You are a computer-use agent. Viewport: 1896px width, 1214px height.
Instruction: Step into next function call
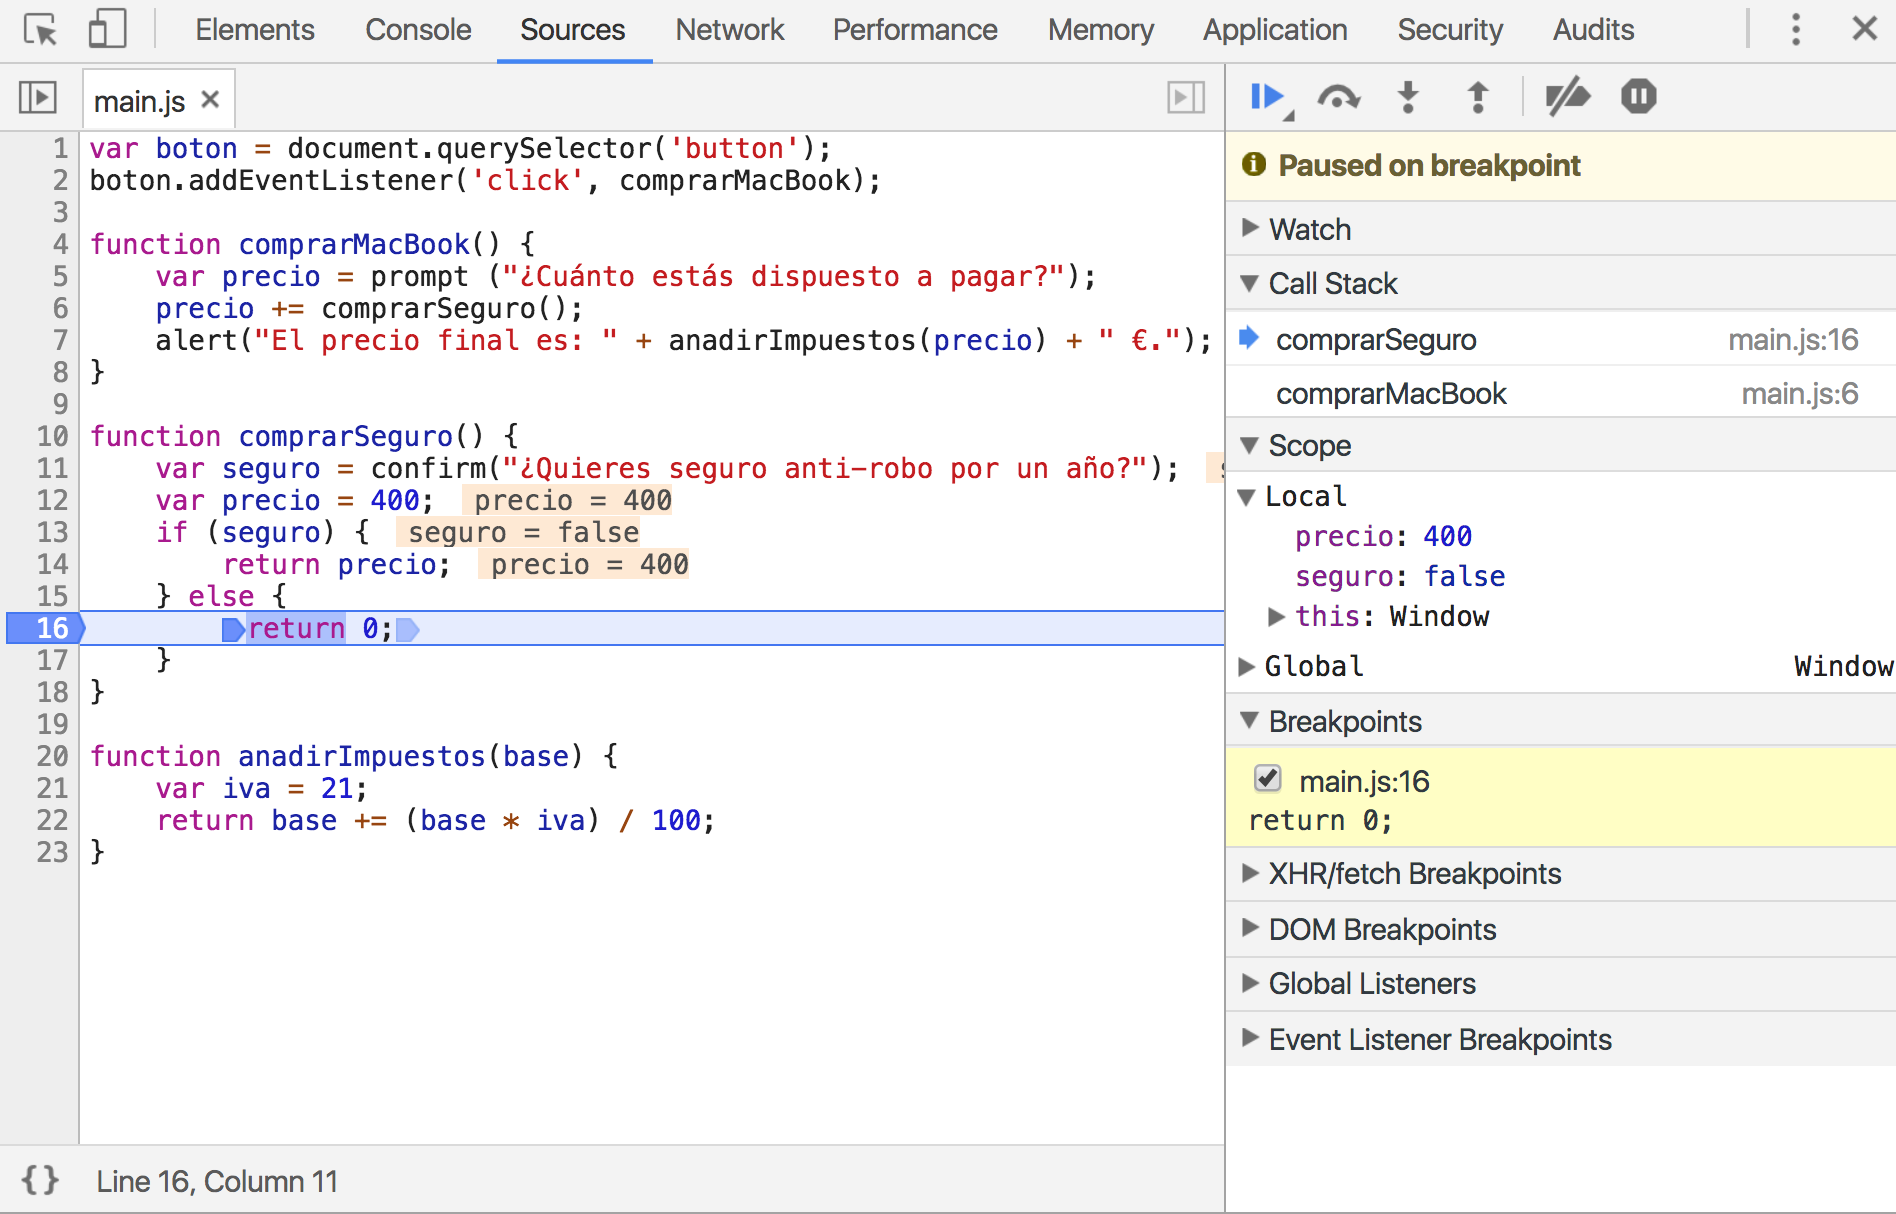pyautogui.click(x=1408, y=97)
